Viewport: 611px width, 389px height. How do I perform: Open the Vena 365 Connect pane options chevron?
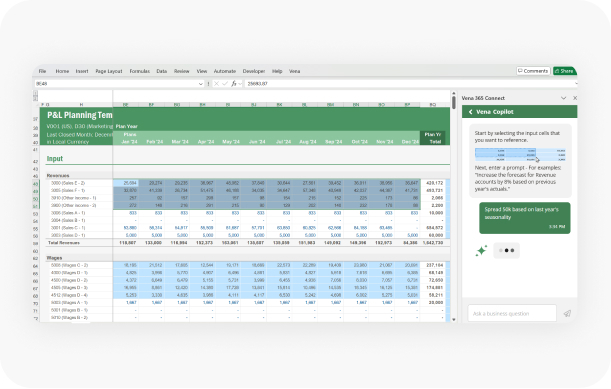563,98
